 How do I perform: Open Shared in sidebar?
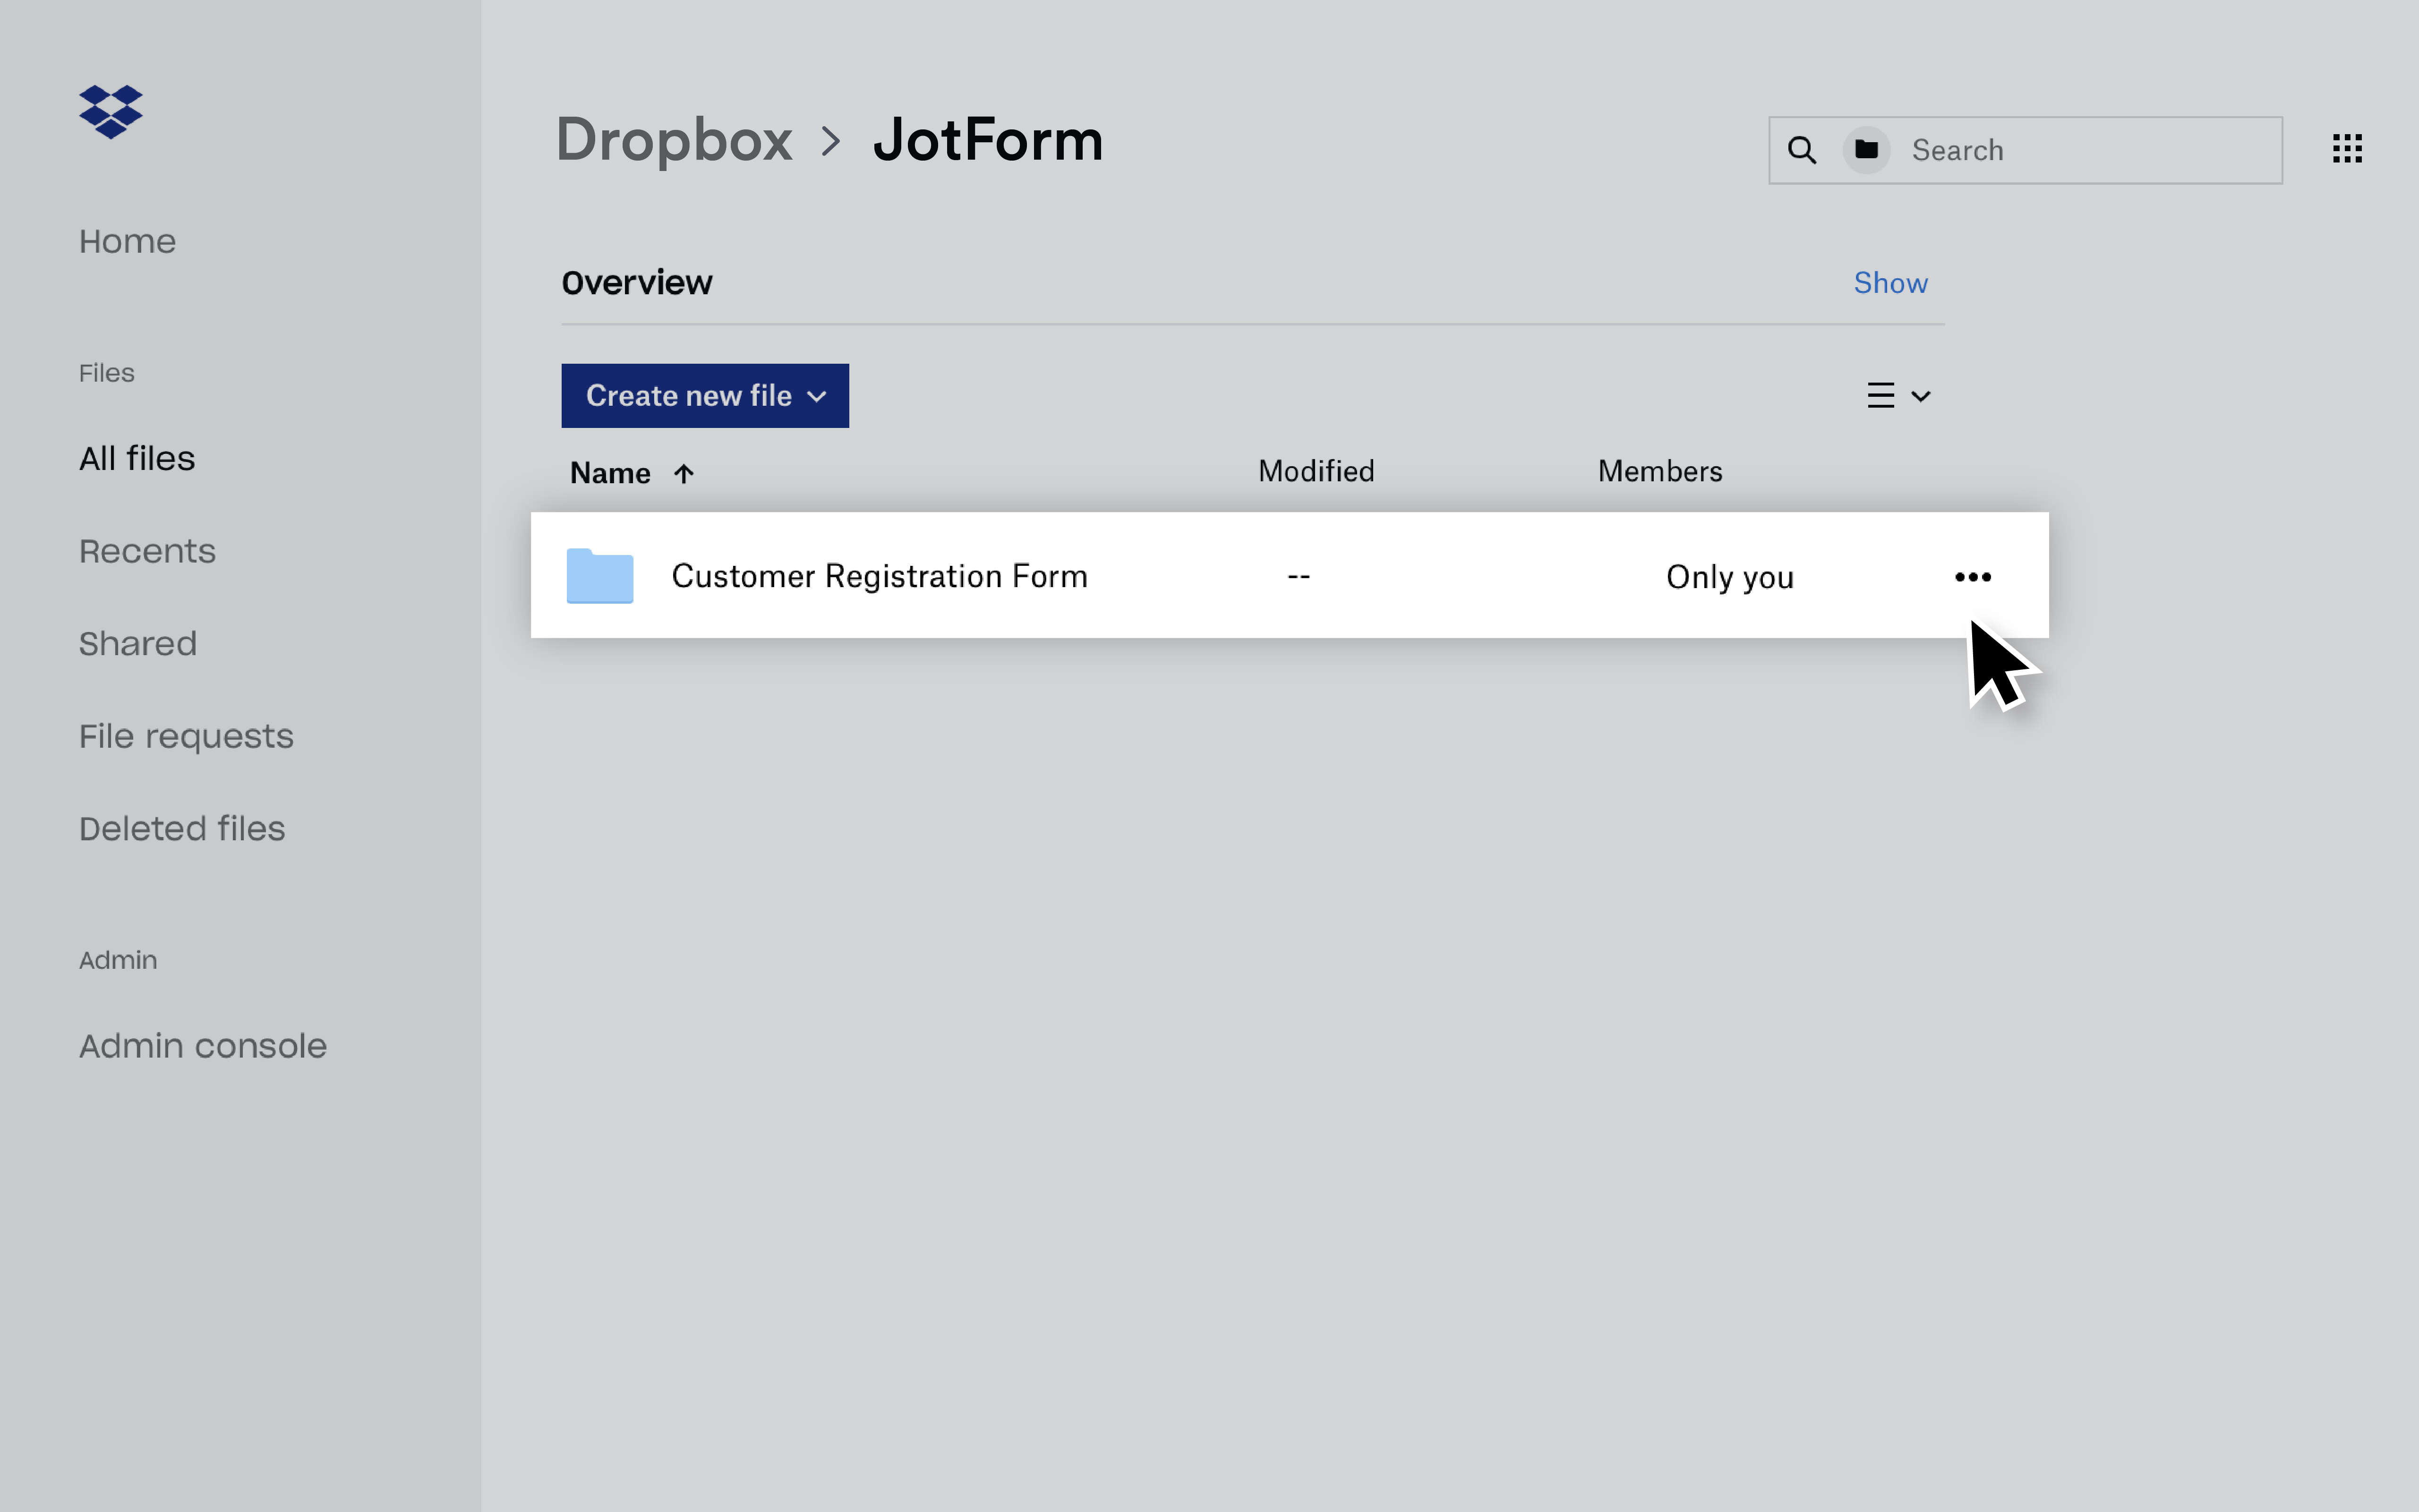pos(138,643)
